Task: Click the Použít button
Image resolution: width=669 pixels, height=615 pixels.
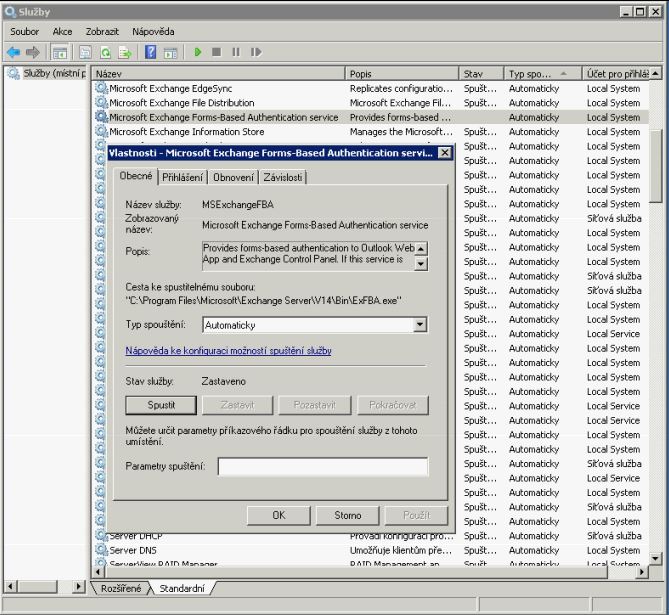Action: pyautogui.click(x=416, y=515)
